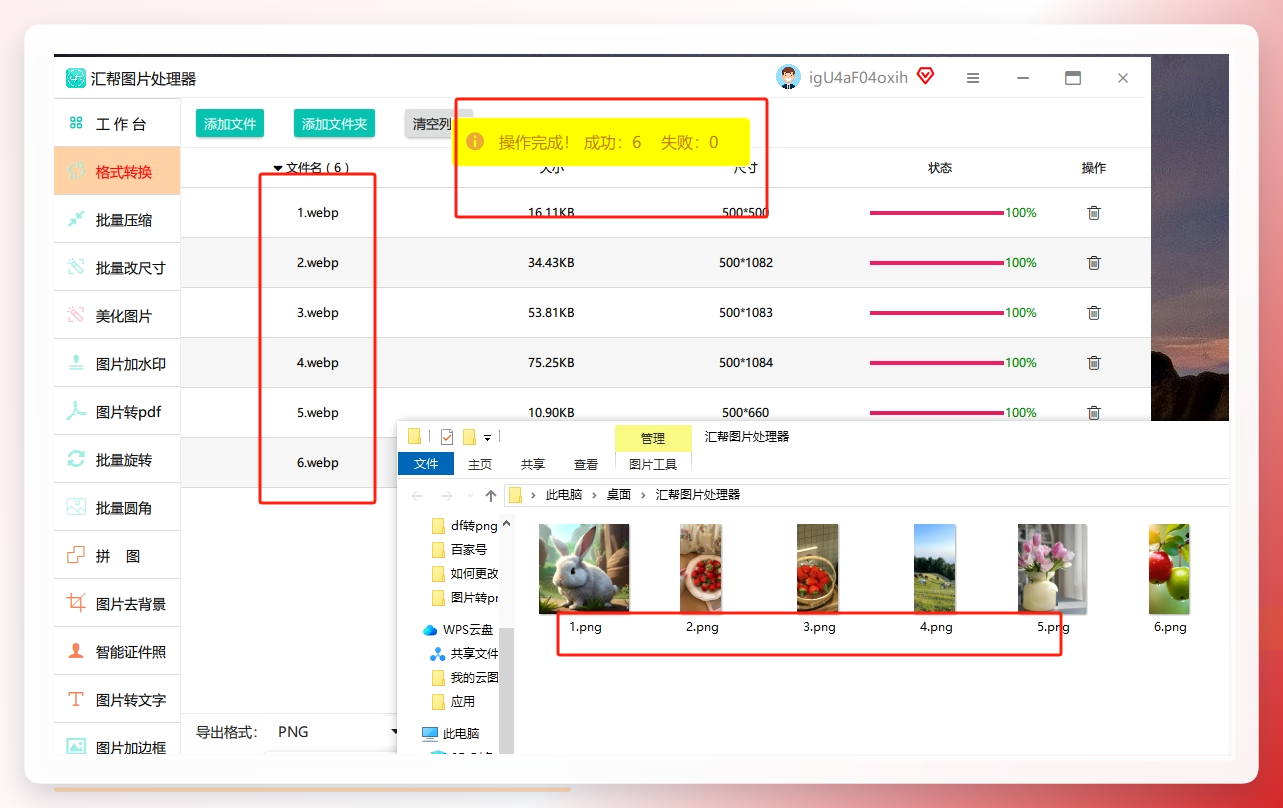
Task: Open 批量改尺寸 batch resize tool
Action: click(x=117, y=268)
